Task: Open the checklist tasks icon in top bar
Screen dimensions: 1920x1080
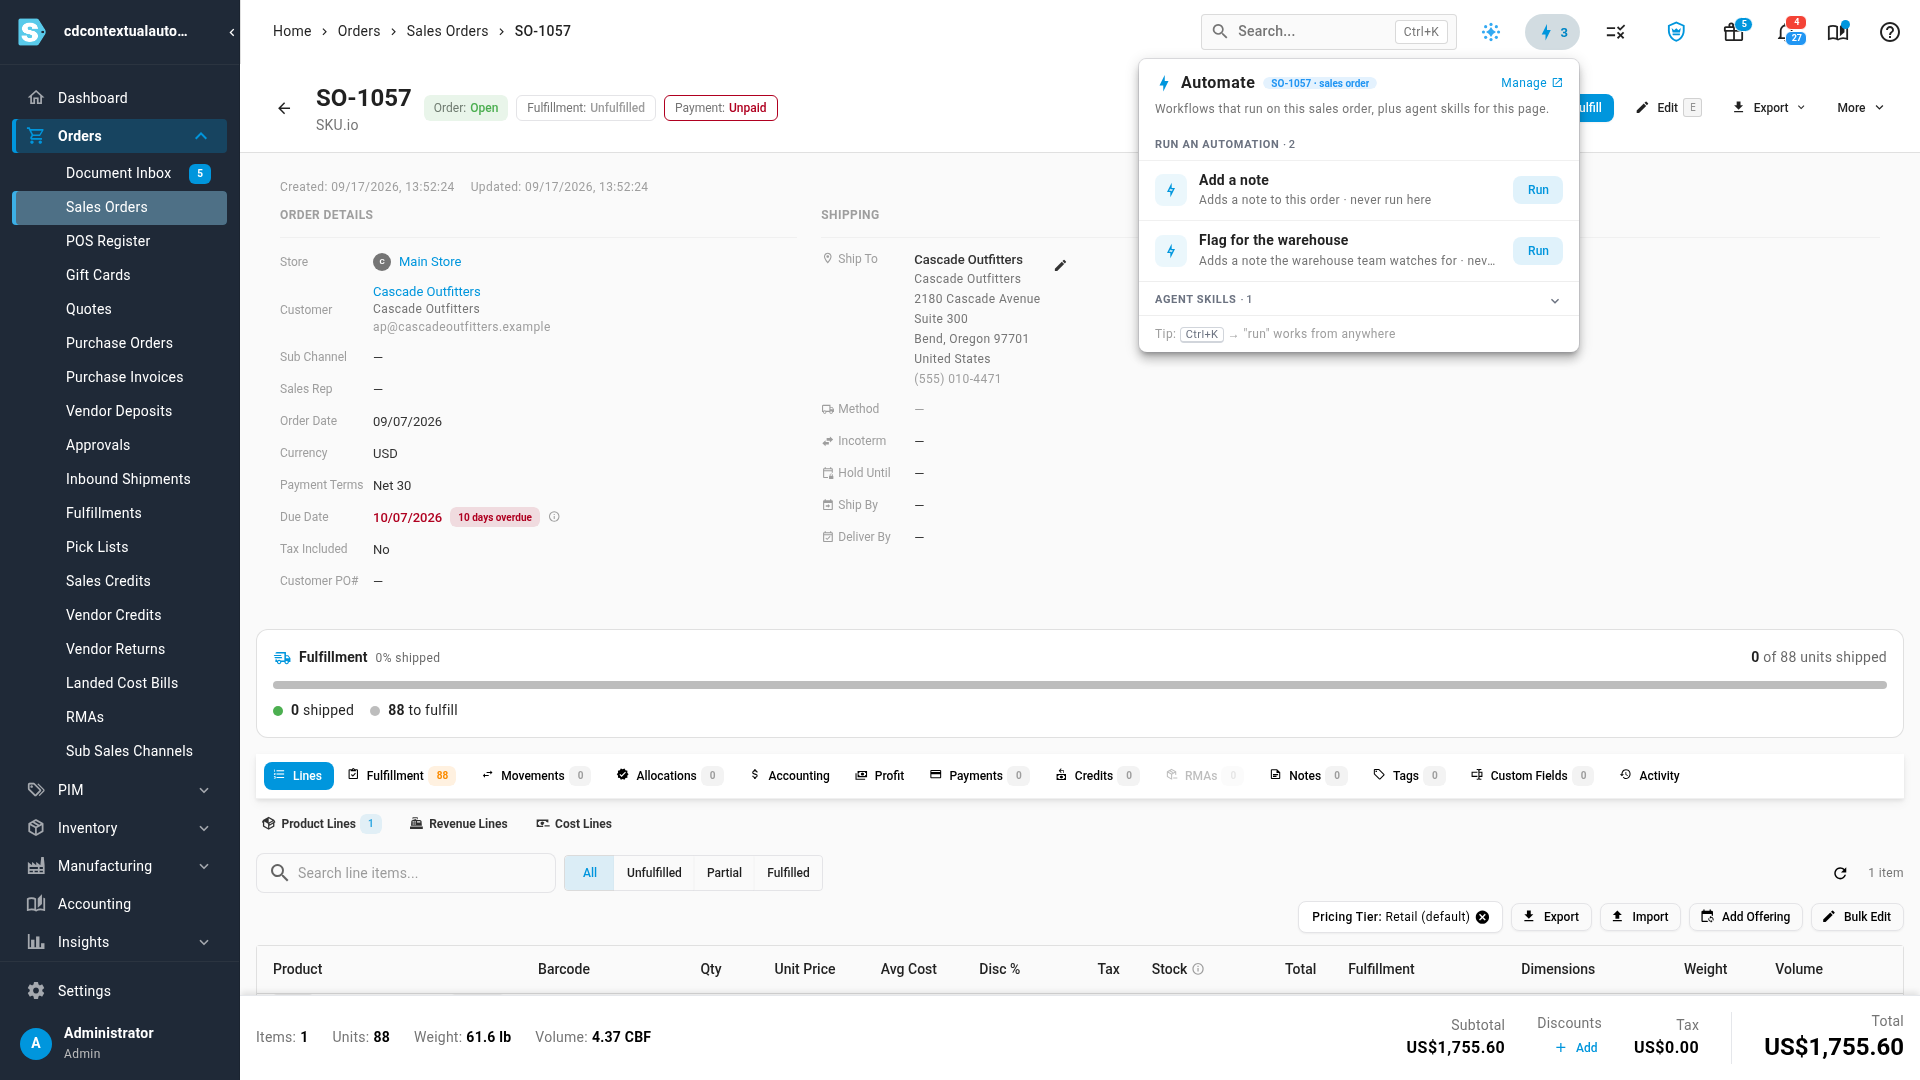Action: click(1615, 32)
